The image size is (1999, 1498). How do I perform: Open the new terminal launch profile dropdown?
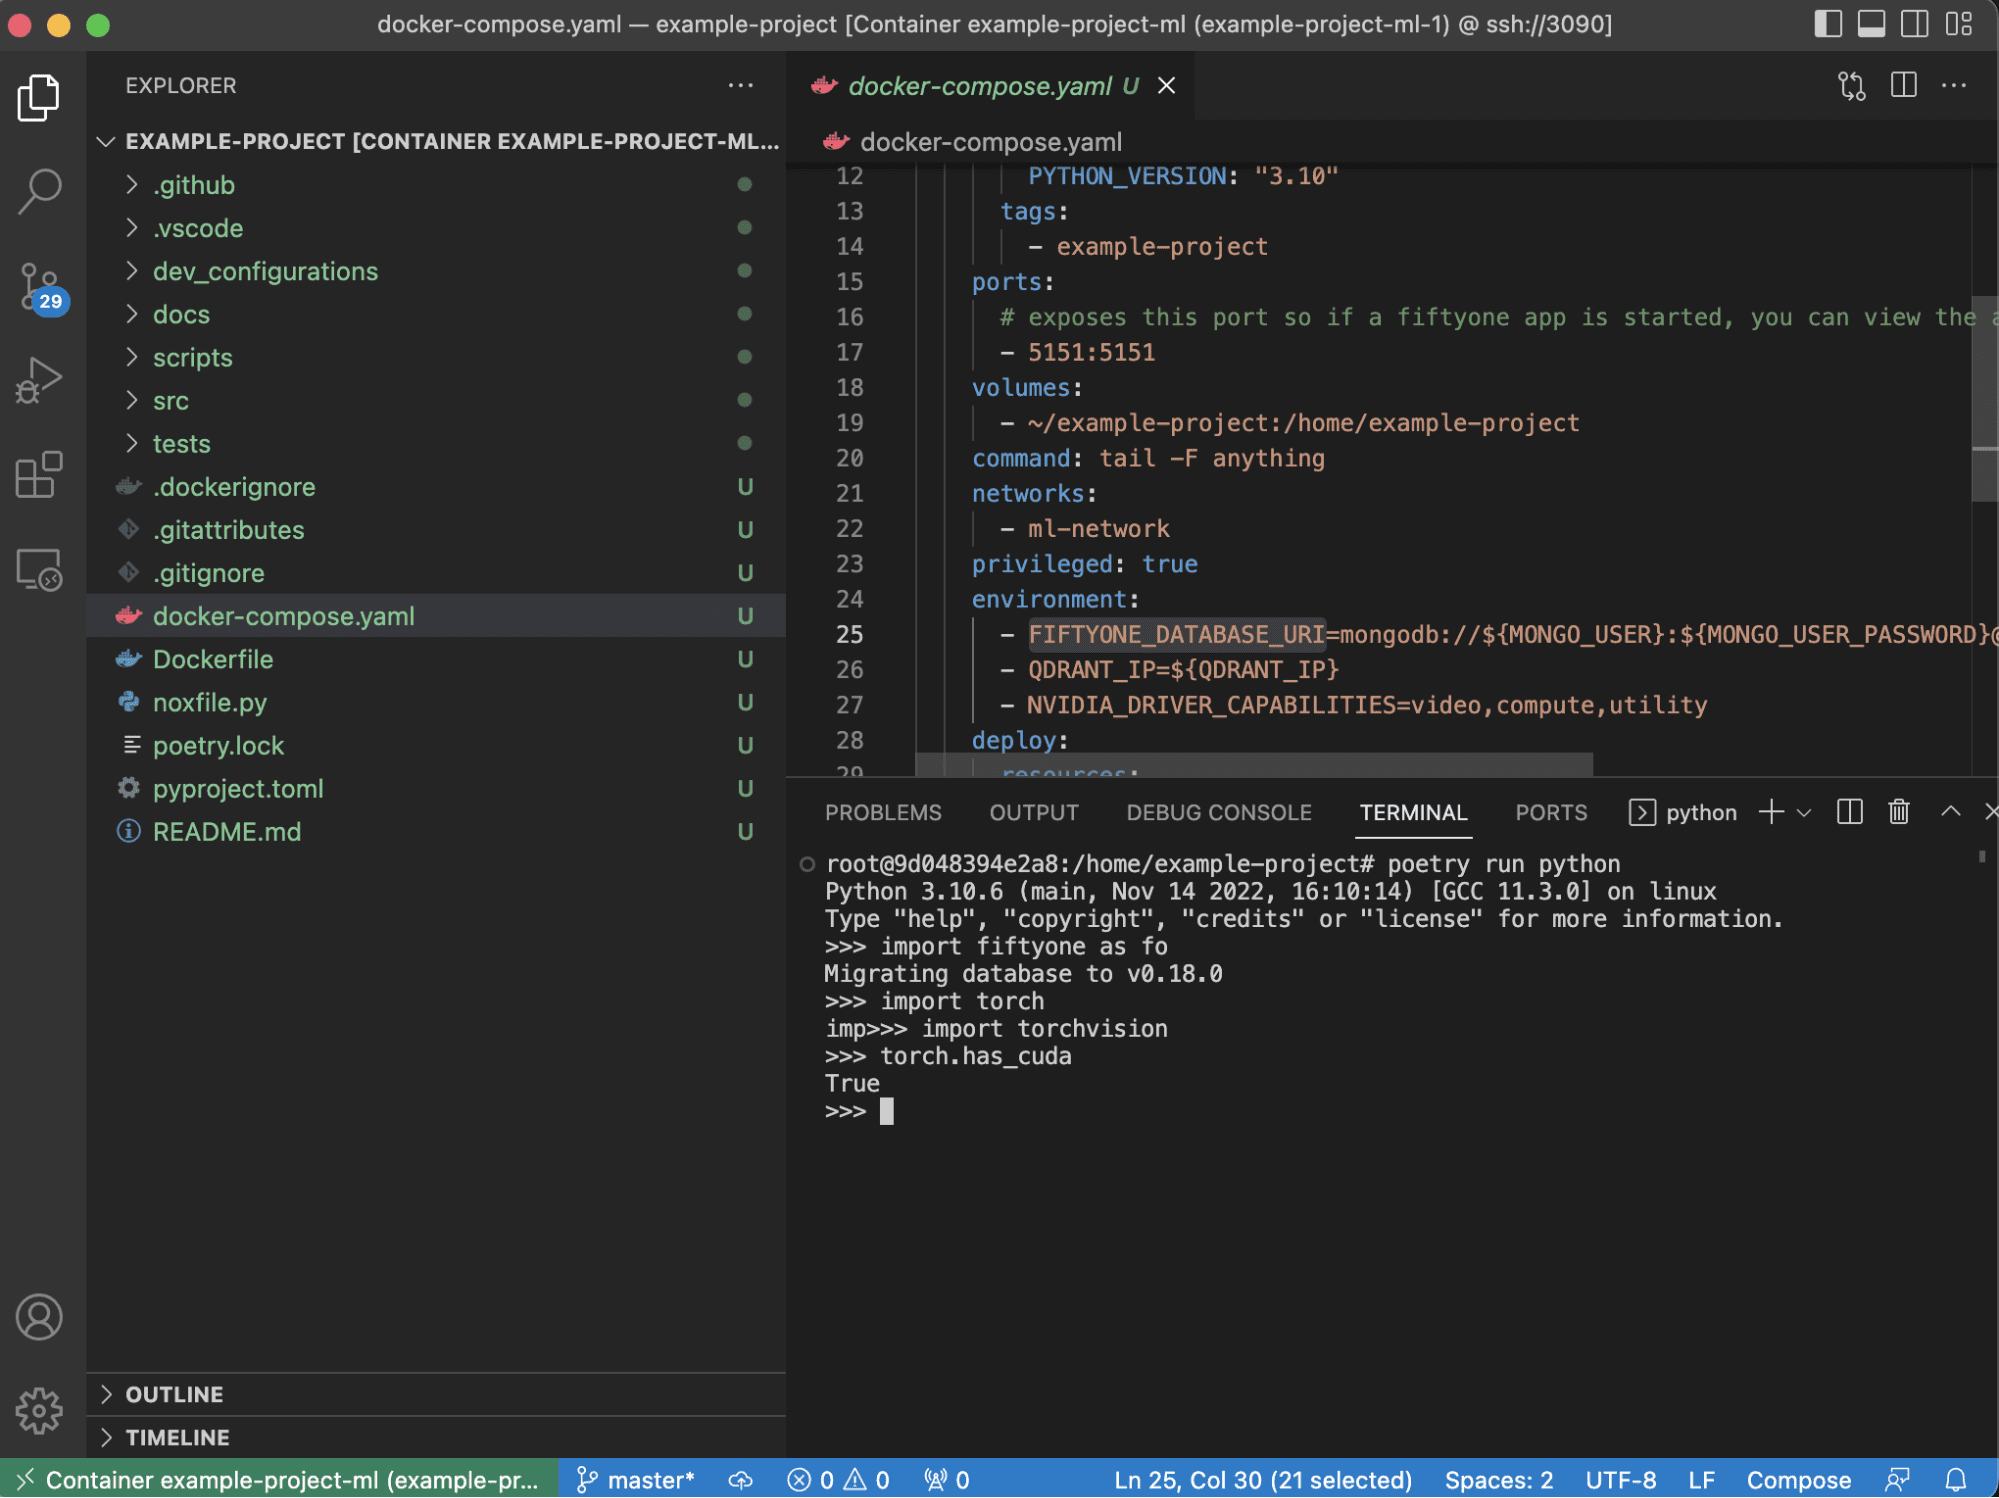(1804, 813)
